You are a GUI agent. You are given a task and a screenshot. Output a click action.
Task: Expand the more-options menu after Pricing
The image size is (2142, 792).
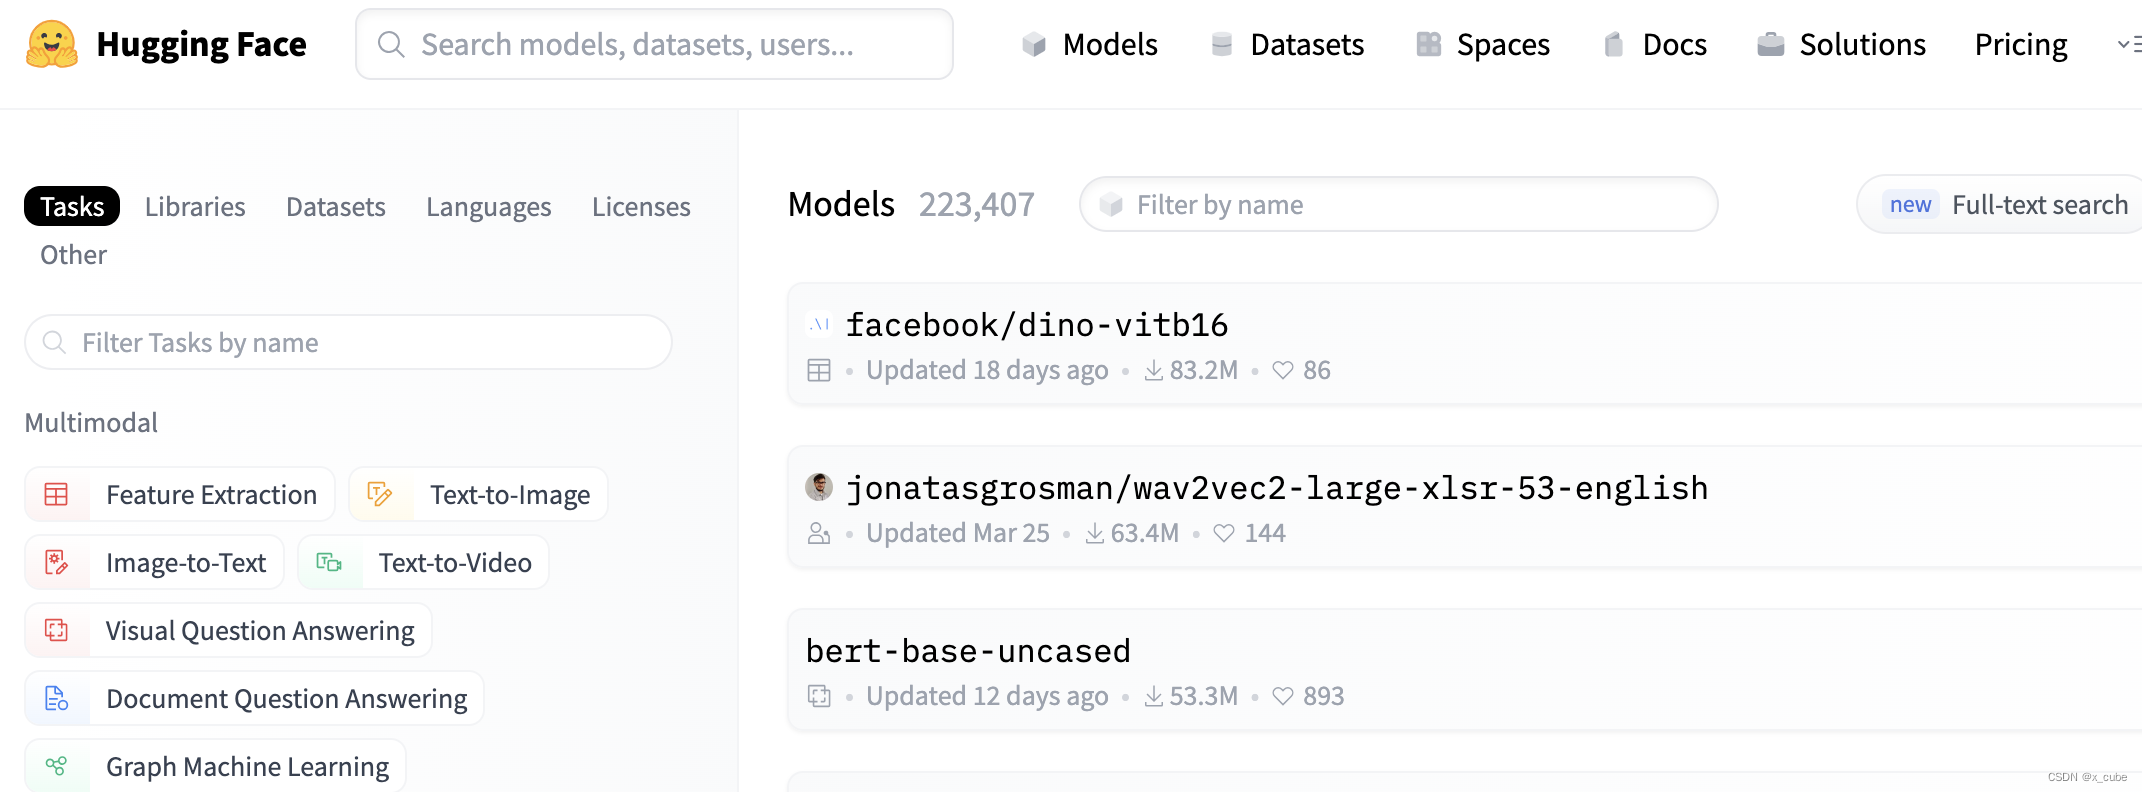point(2128,44)
